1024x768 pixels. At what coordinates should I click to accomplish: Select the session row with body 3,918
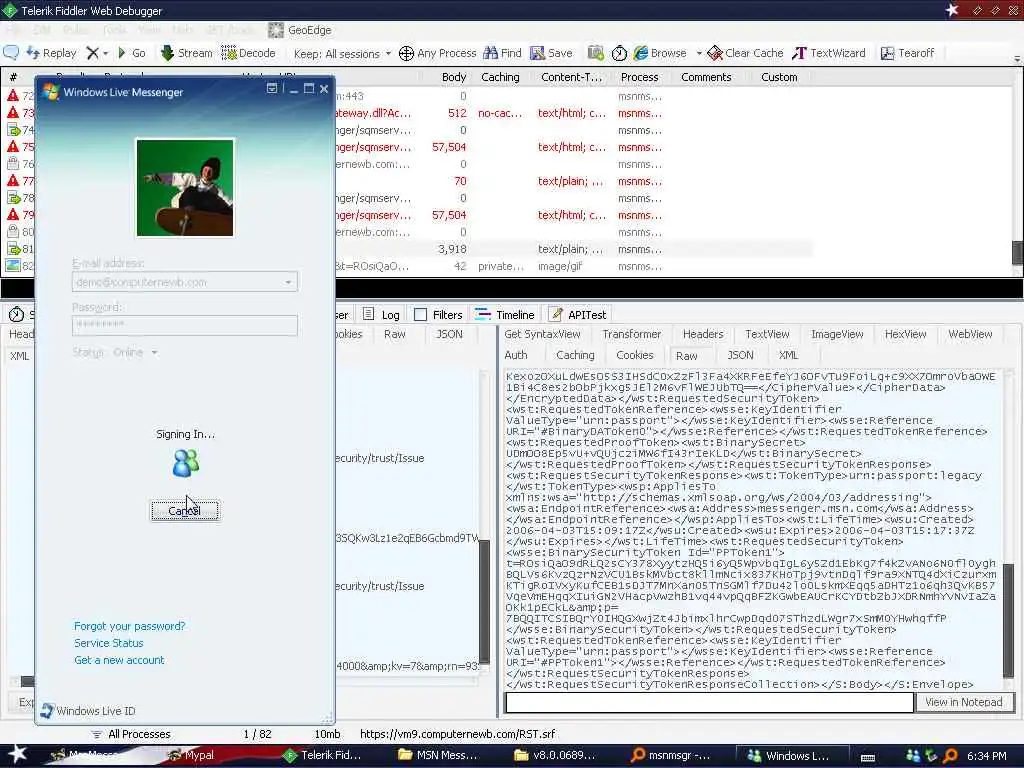point(575,249)
